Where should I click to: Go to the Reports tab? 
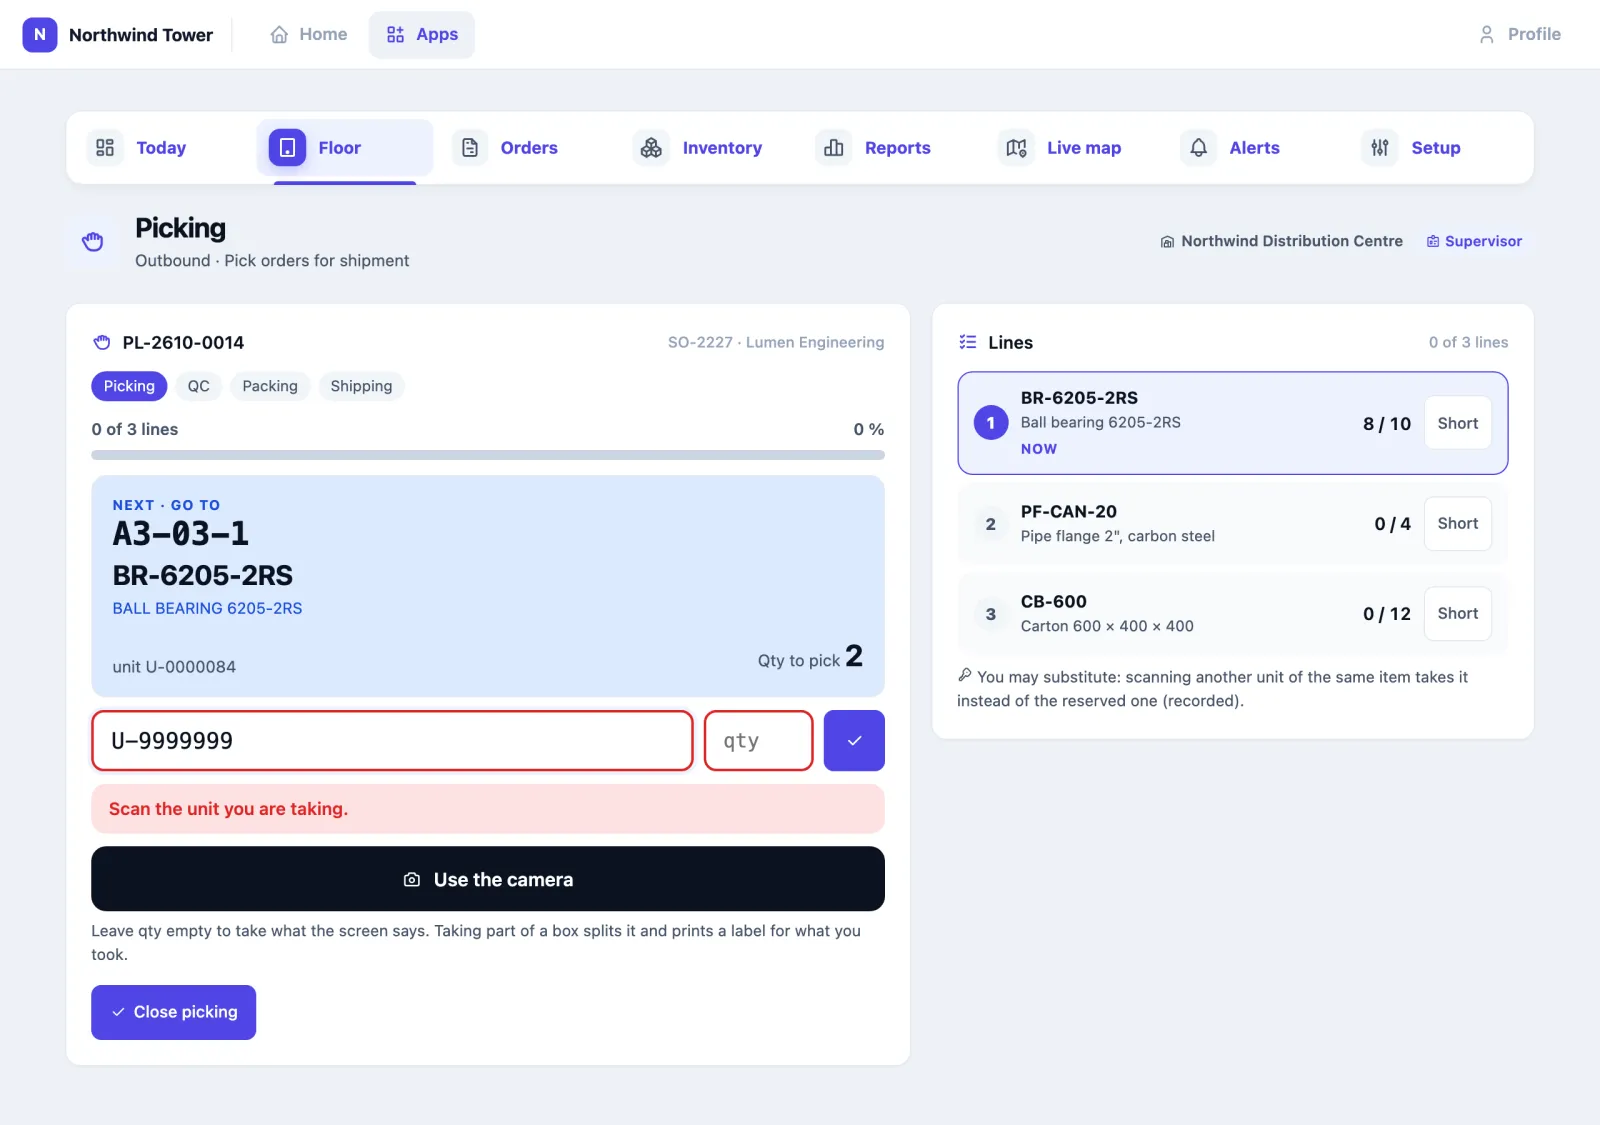[x=891, y=148]
